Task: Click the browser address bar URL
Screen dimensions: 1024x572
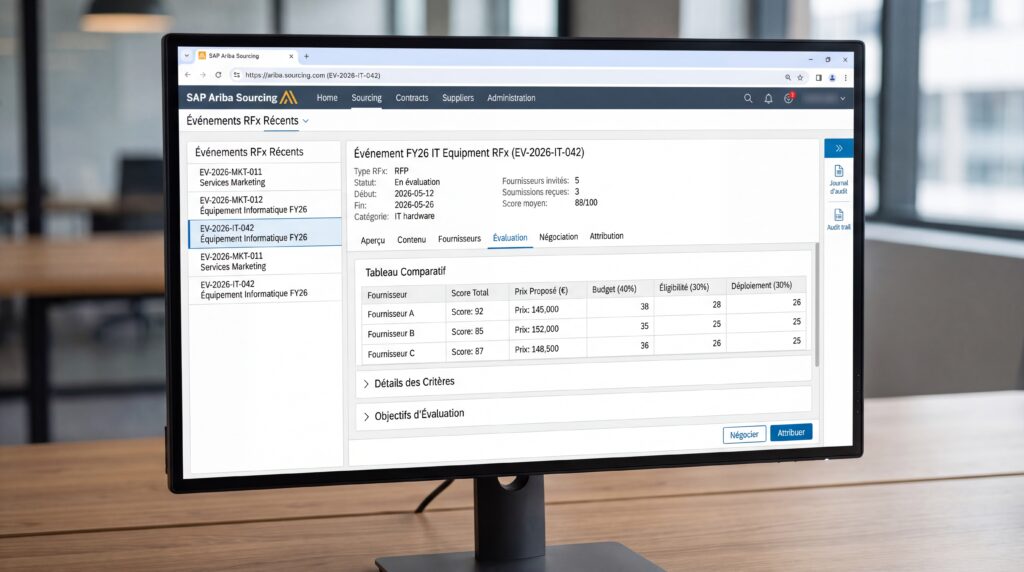Action: coord(313,75)
